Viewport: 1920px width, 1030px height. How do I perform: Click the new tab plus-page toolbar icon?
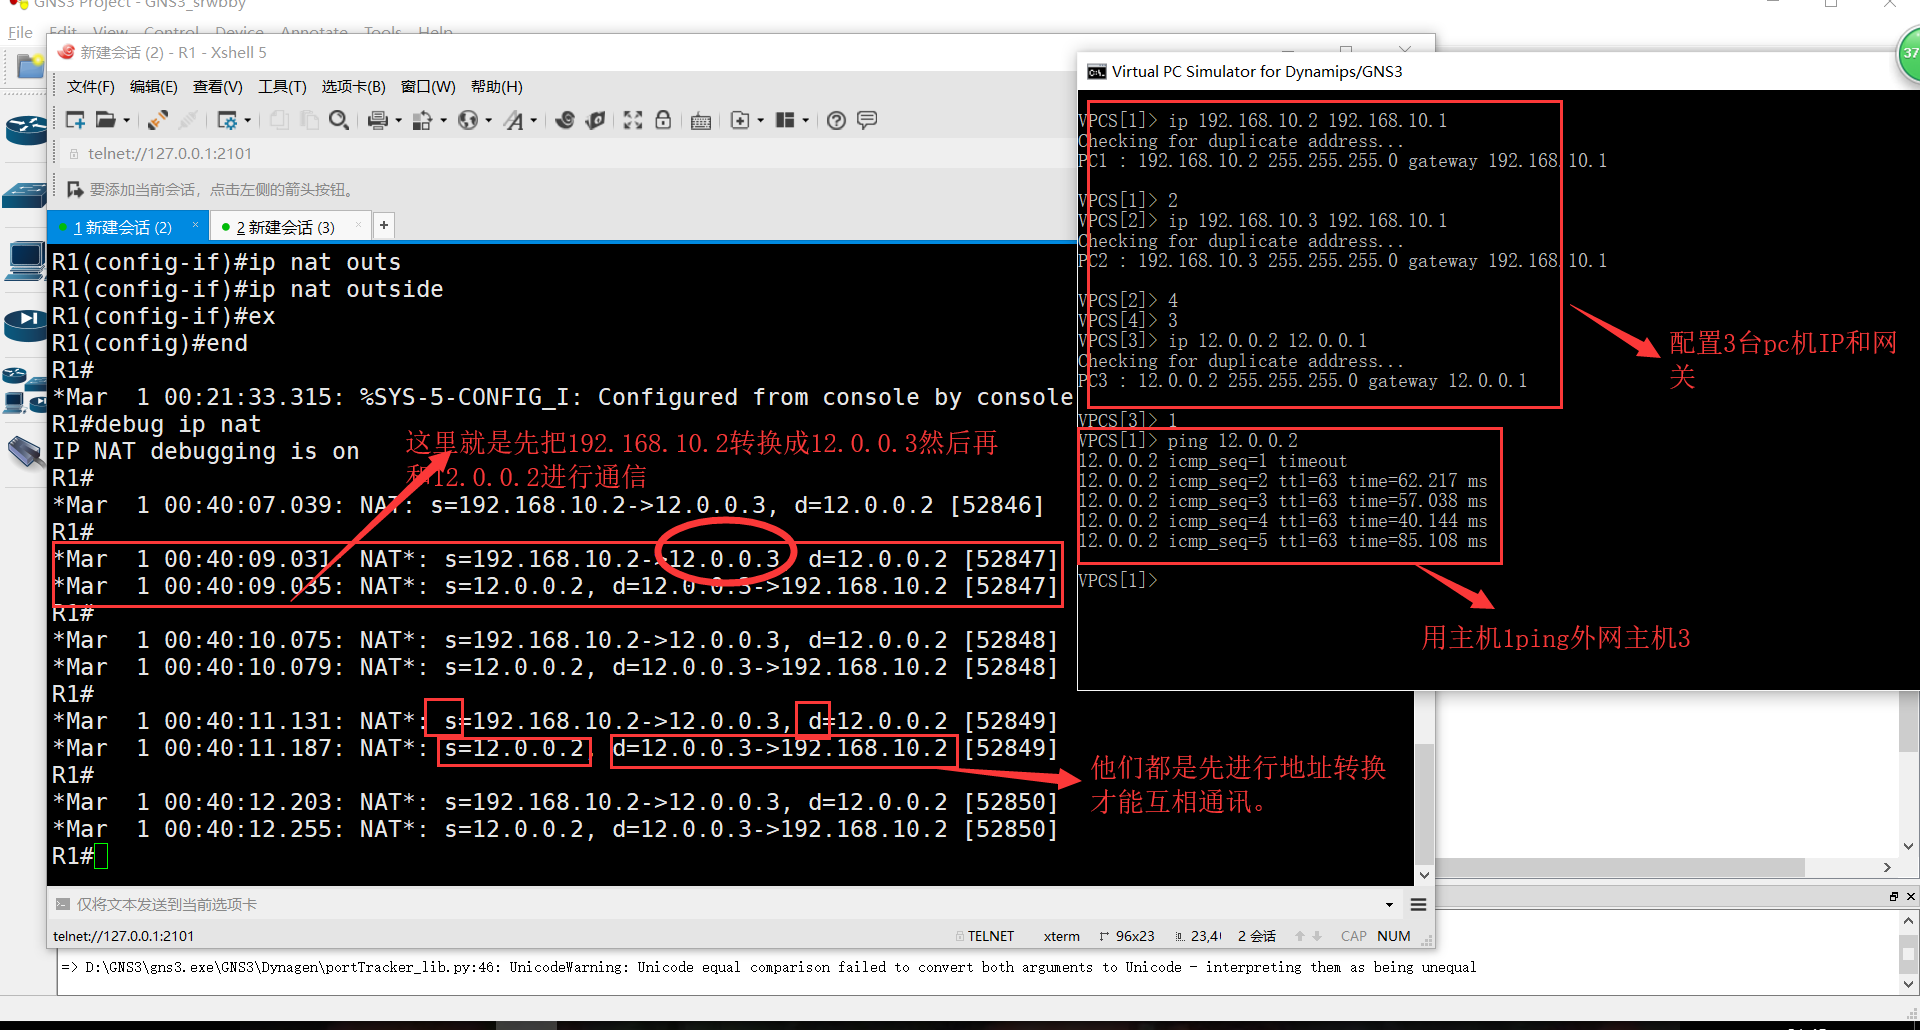coord(740,120)
